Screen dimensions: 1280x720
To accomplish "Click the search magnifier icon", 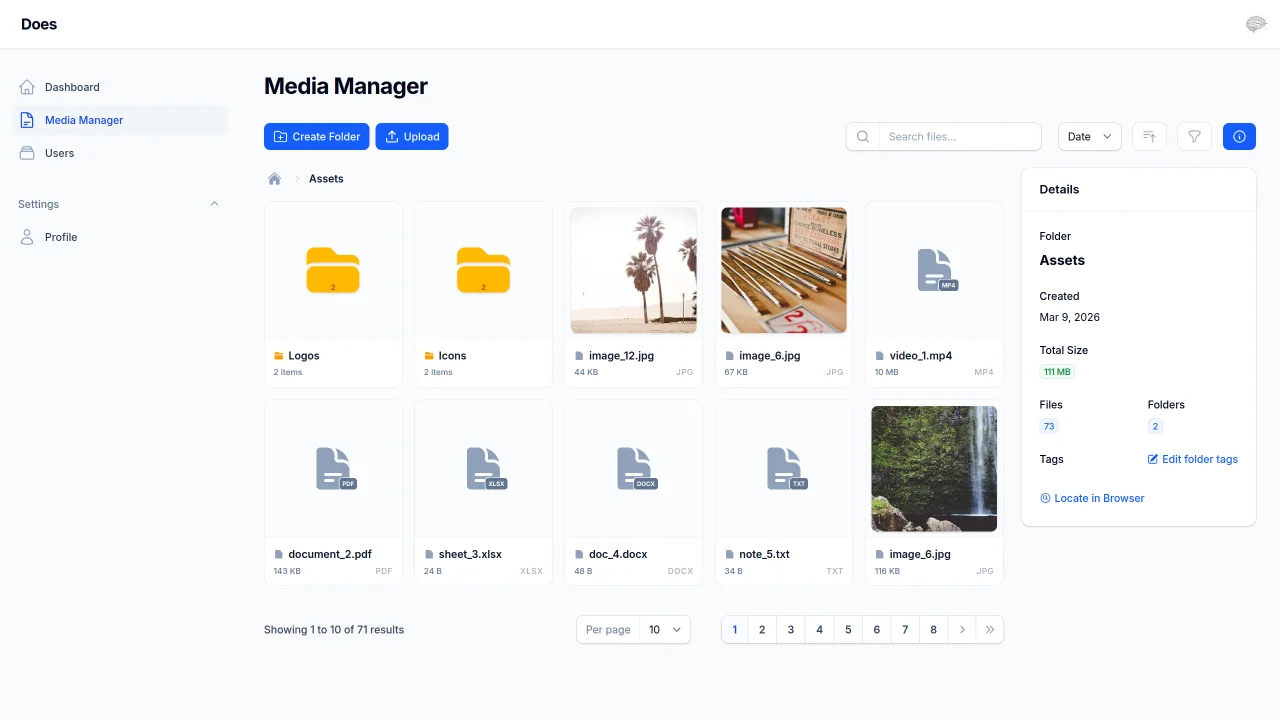I will (x=862, y=136).
